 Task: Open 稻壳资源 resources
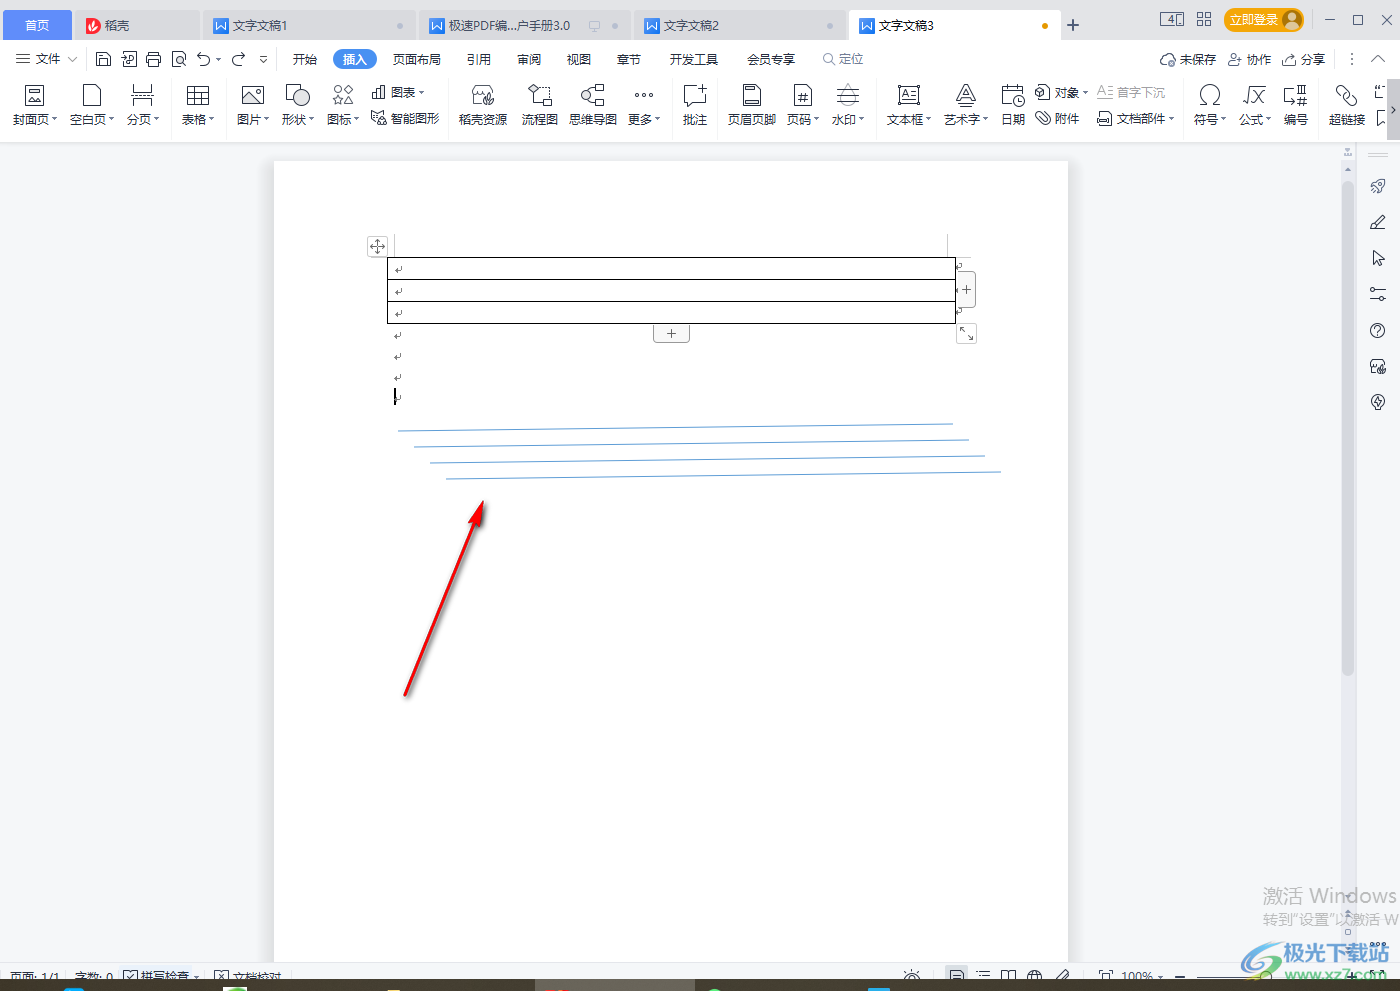click(x=483, y=105)
